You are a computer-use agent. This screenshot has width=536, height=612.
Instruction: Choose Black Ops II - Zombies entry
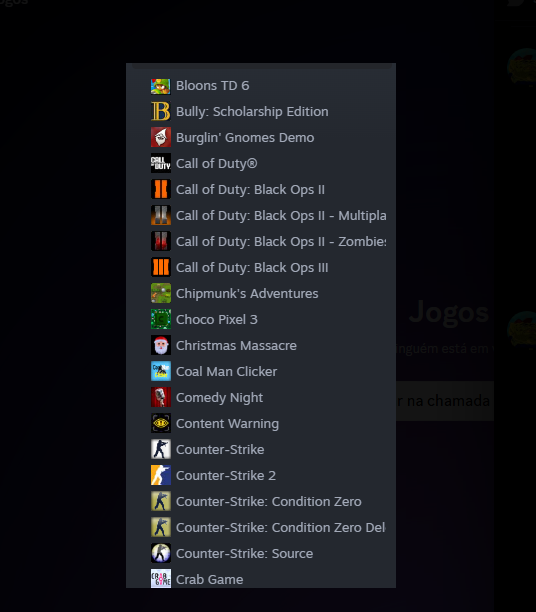coord(261,242)
